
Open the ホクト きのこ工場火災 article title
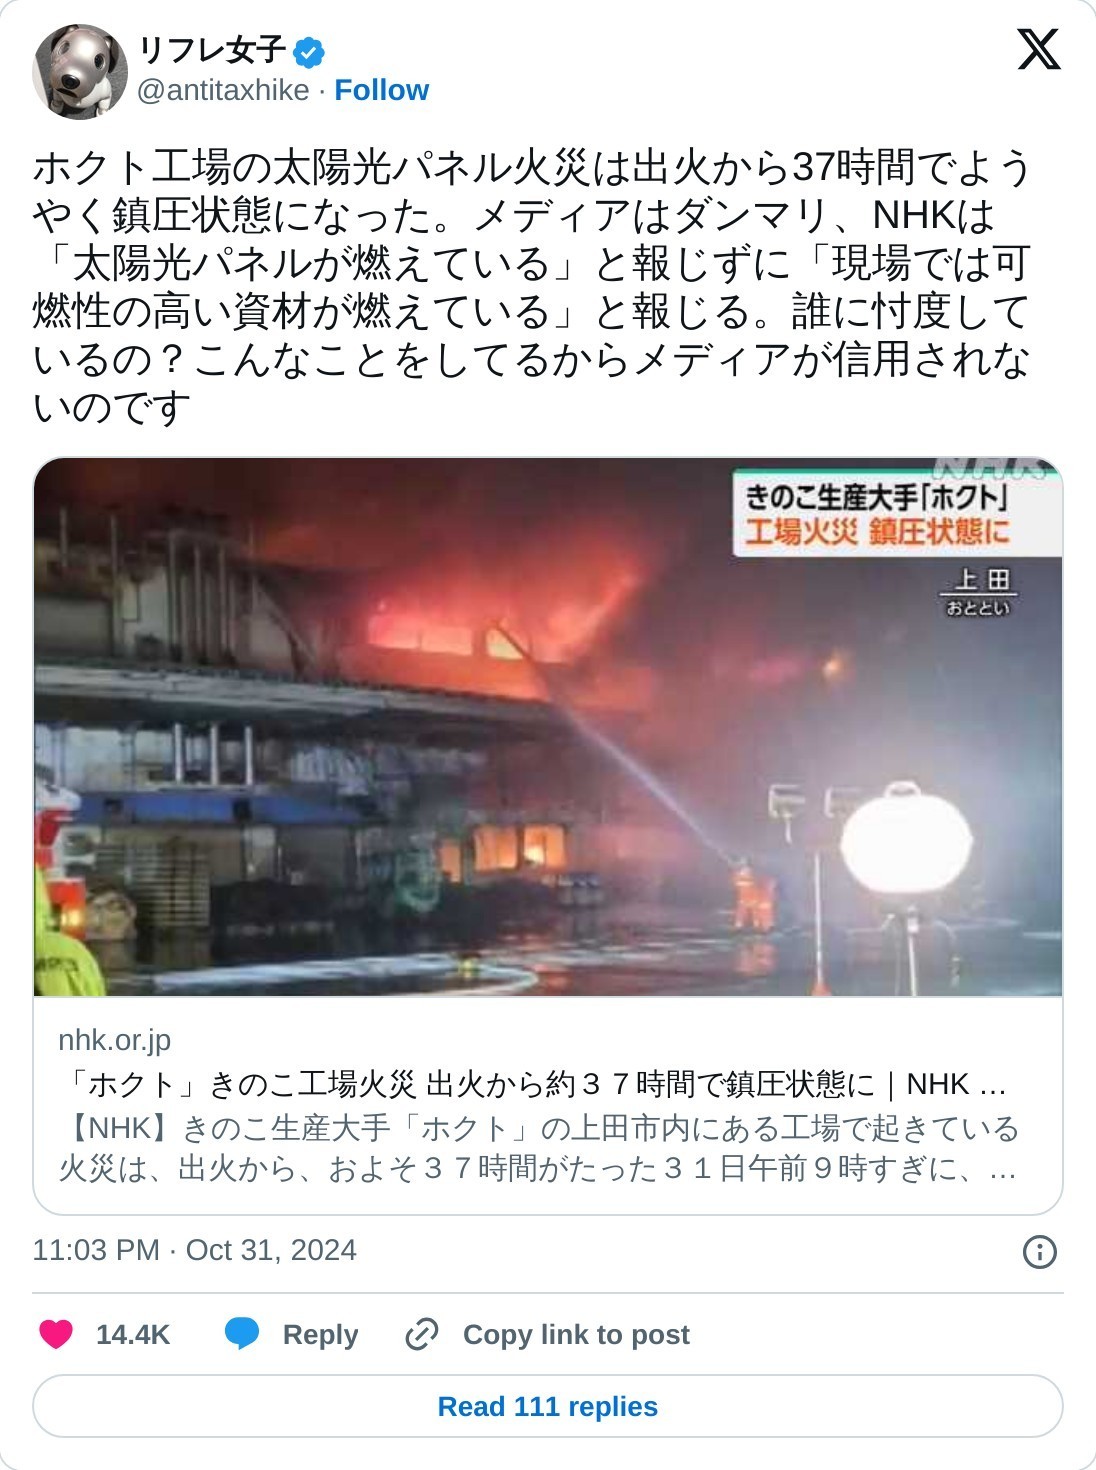click(x=531, y=1084)
